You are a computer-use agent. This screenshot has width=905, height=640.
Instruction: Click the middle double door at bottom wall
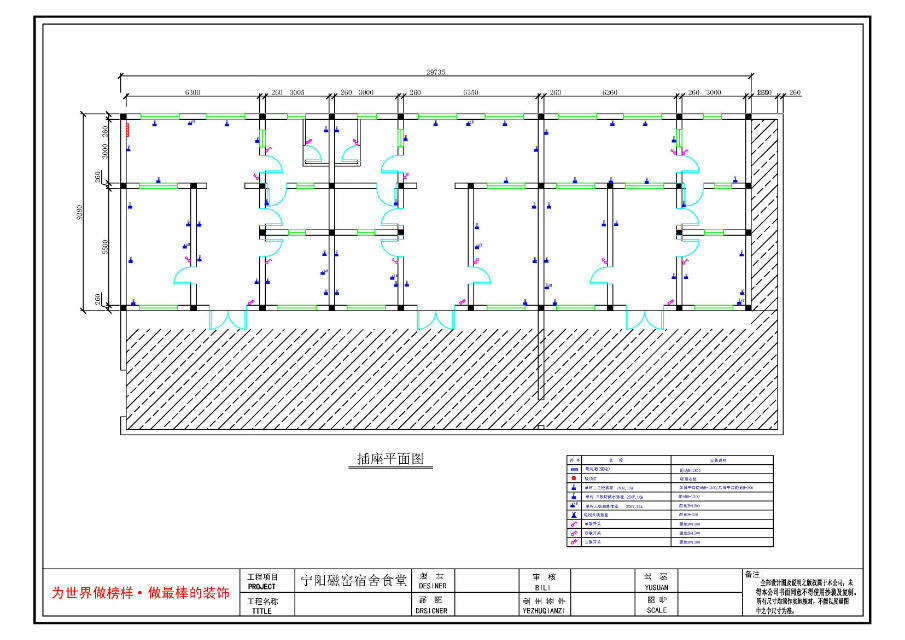pos(435,319)
